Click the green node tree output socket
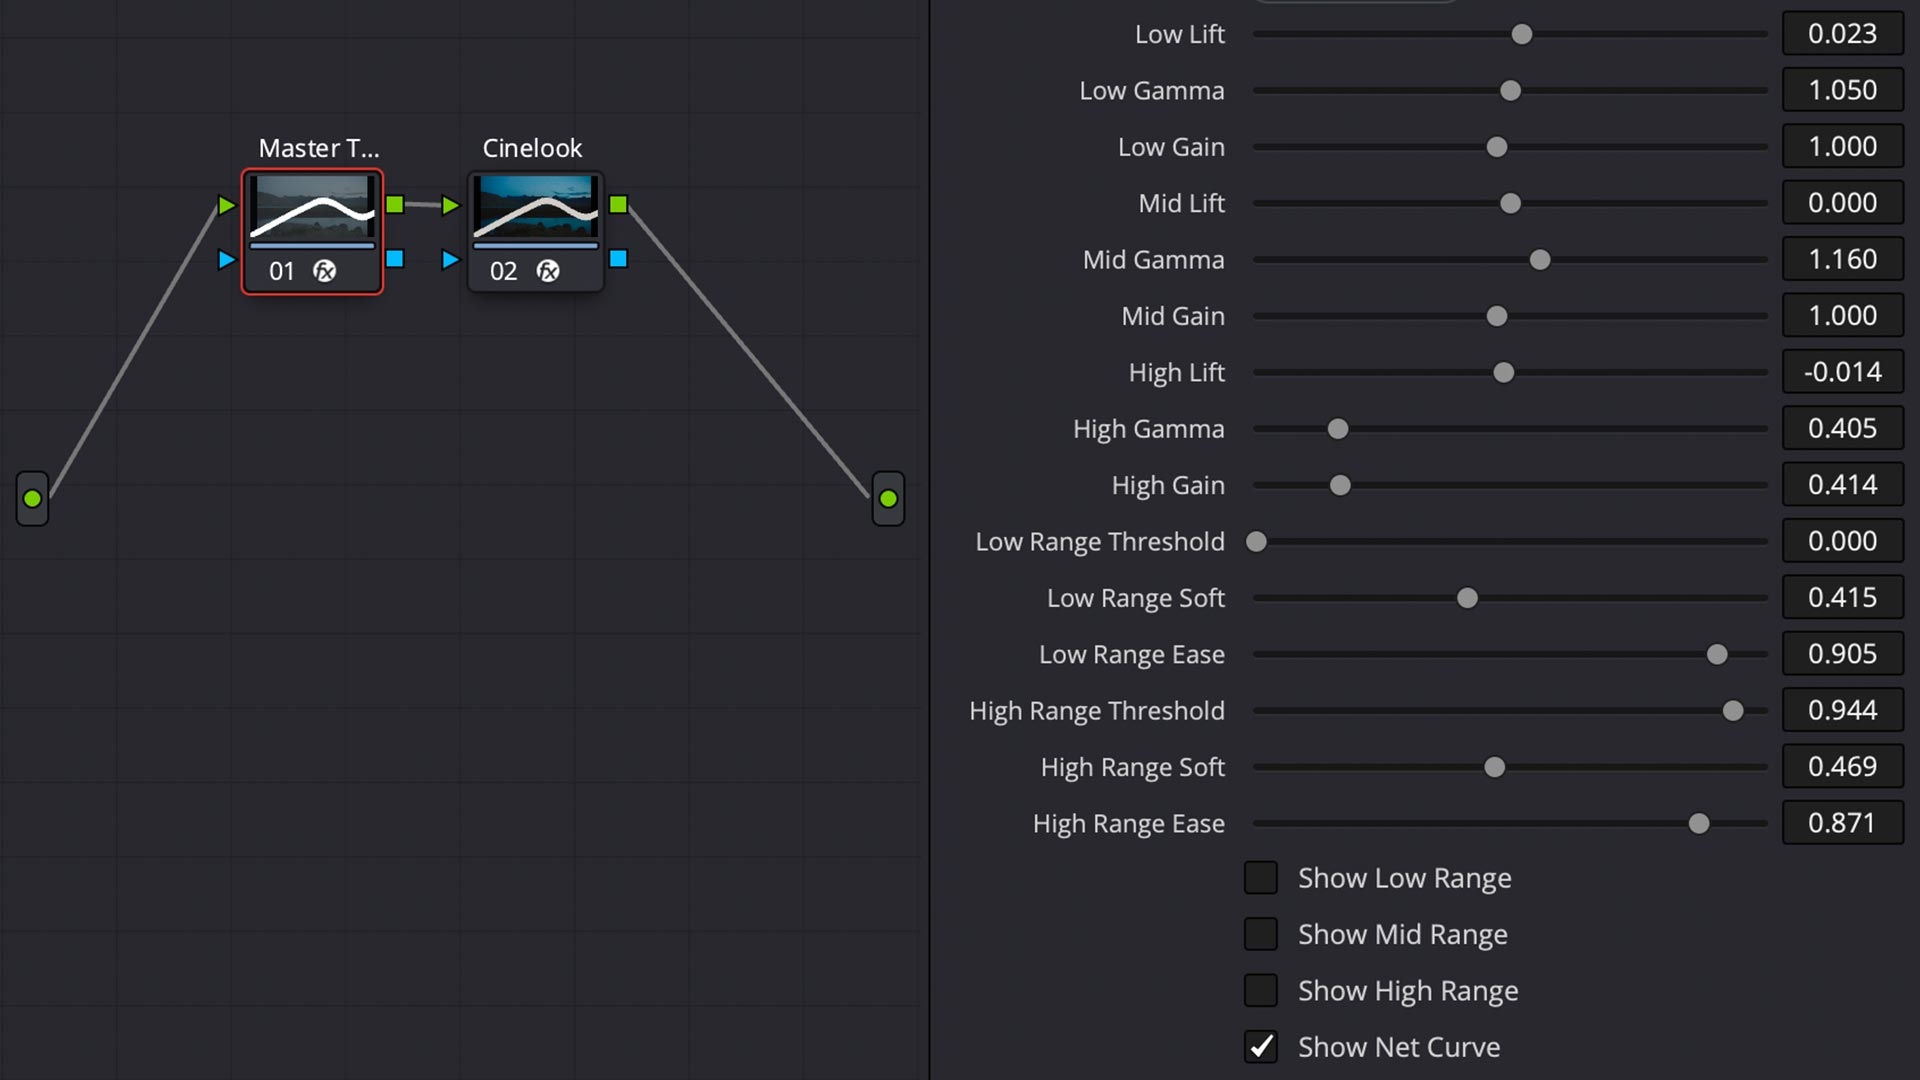This screenshot has height=1080, width=1920. point(888,498)
